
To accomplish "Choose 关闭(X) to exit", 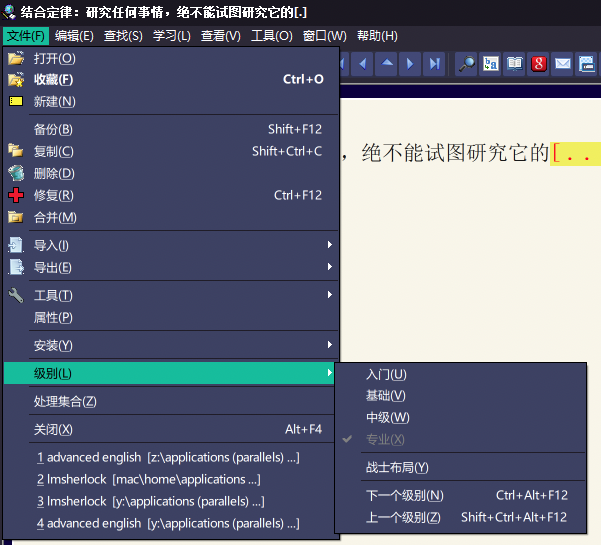I will (171, 429).
